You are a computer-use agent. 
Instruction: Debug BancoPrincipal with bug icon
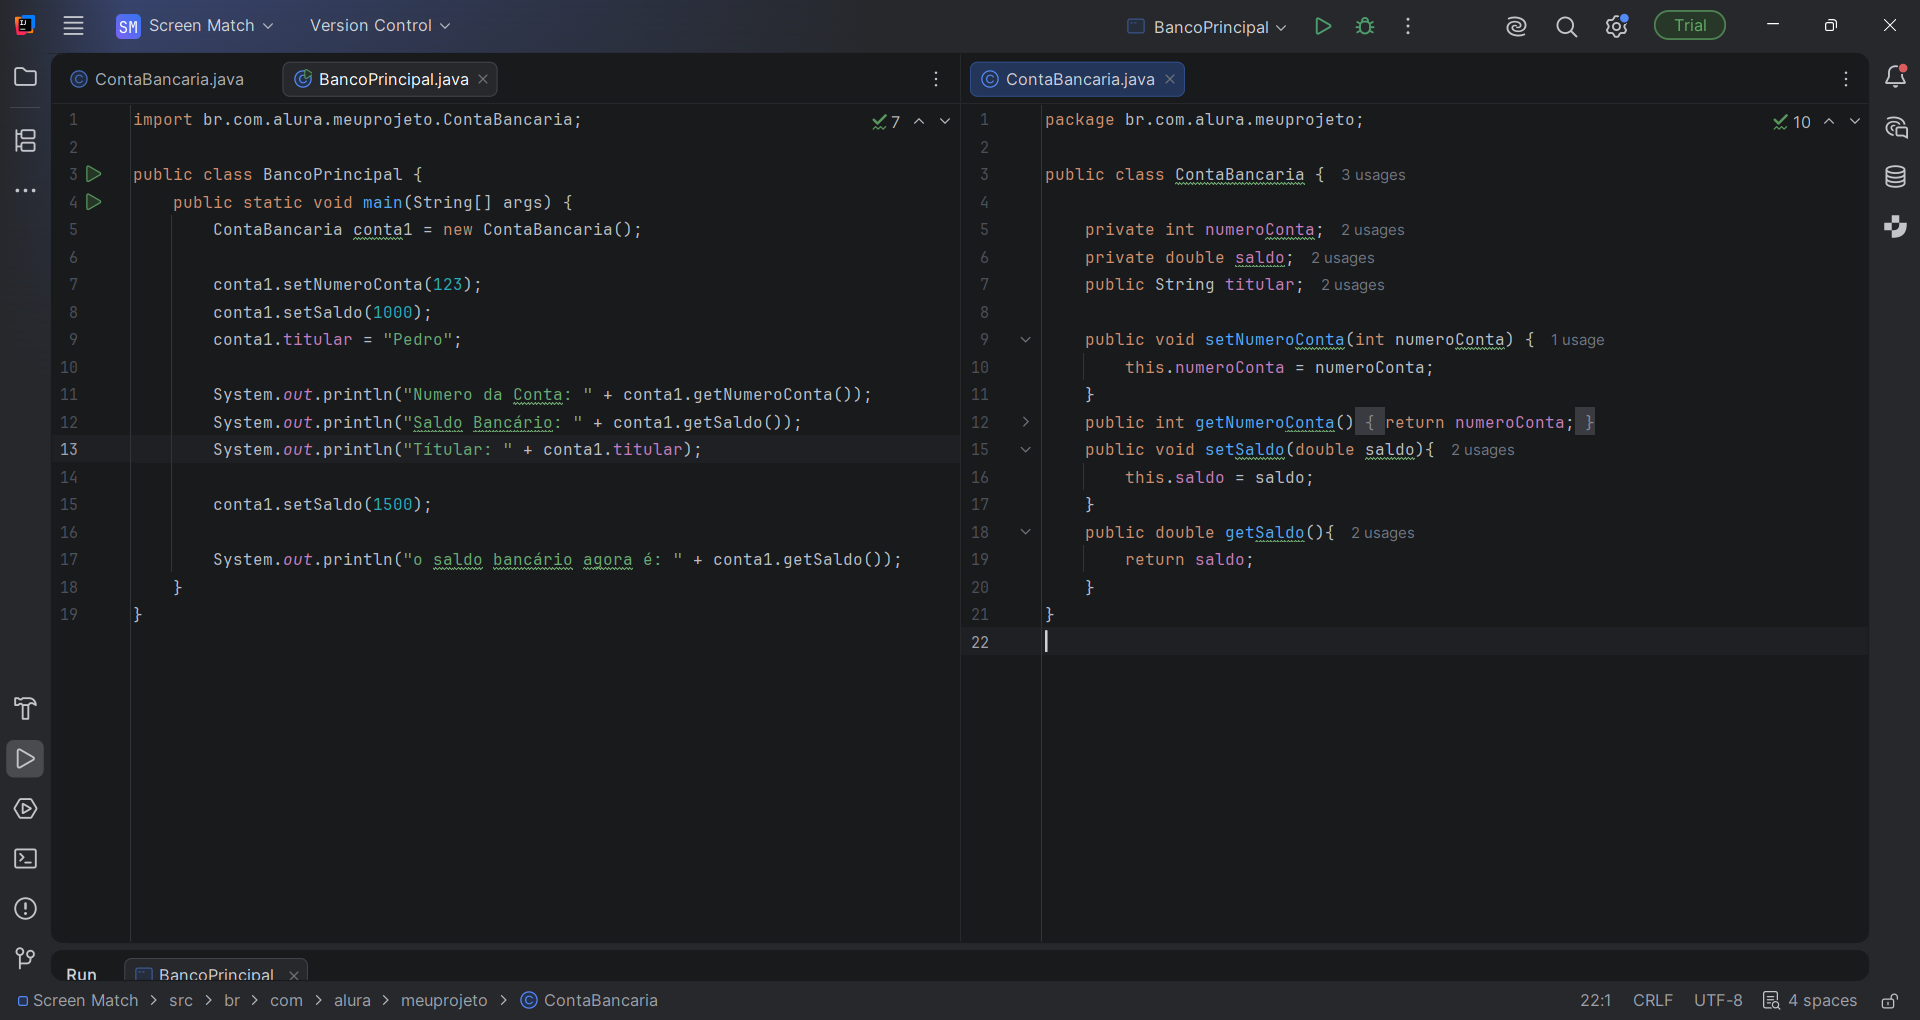[x=1365, y=26]
